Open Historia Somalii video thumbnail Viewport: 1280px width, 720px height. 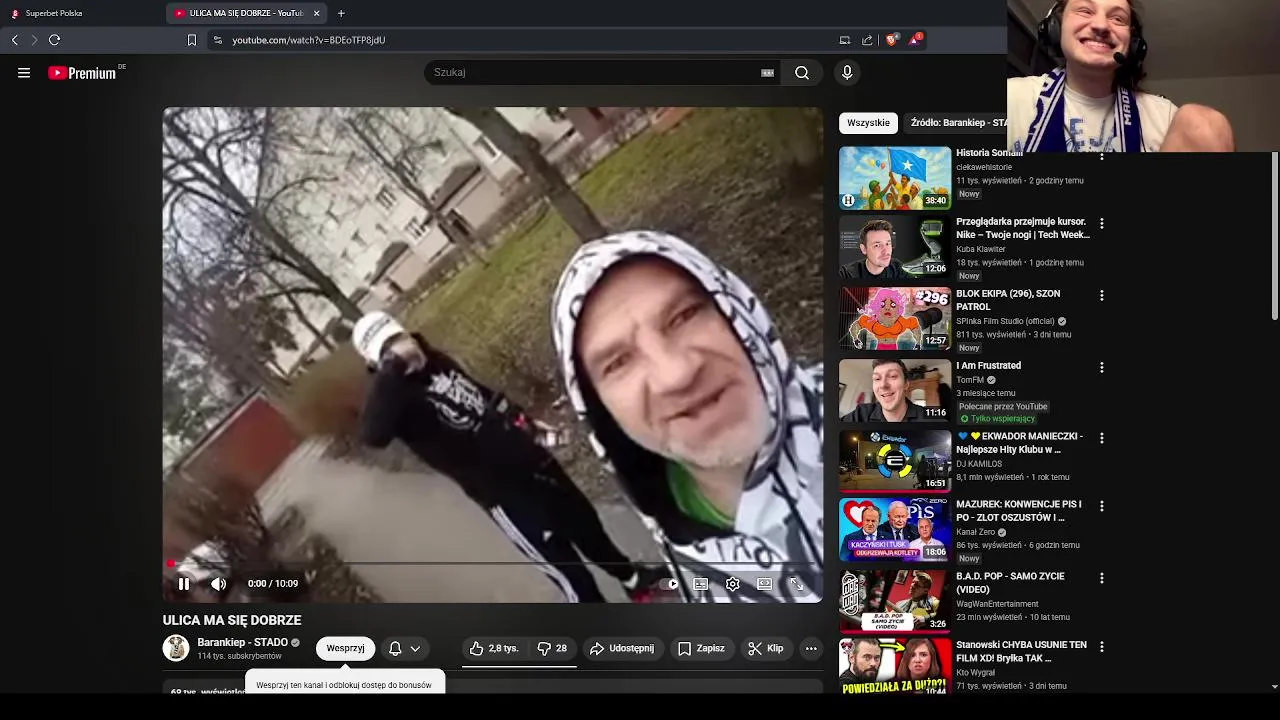click(895, 178)
